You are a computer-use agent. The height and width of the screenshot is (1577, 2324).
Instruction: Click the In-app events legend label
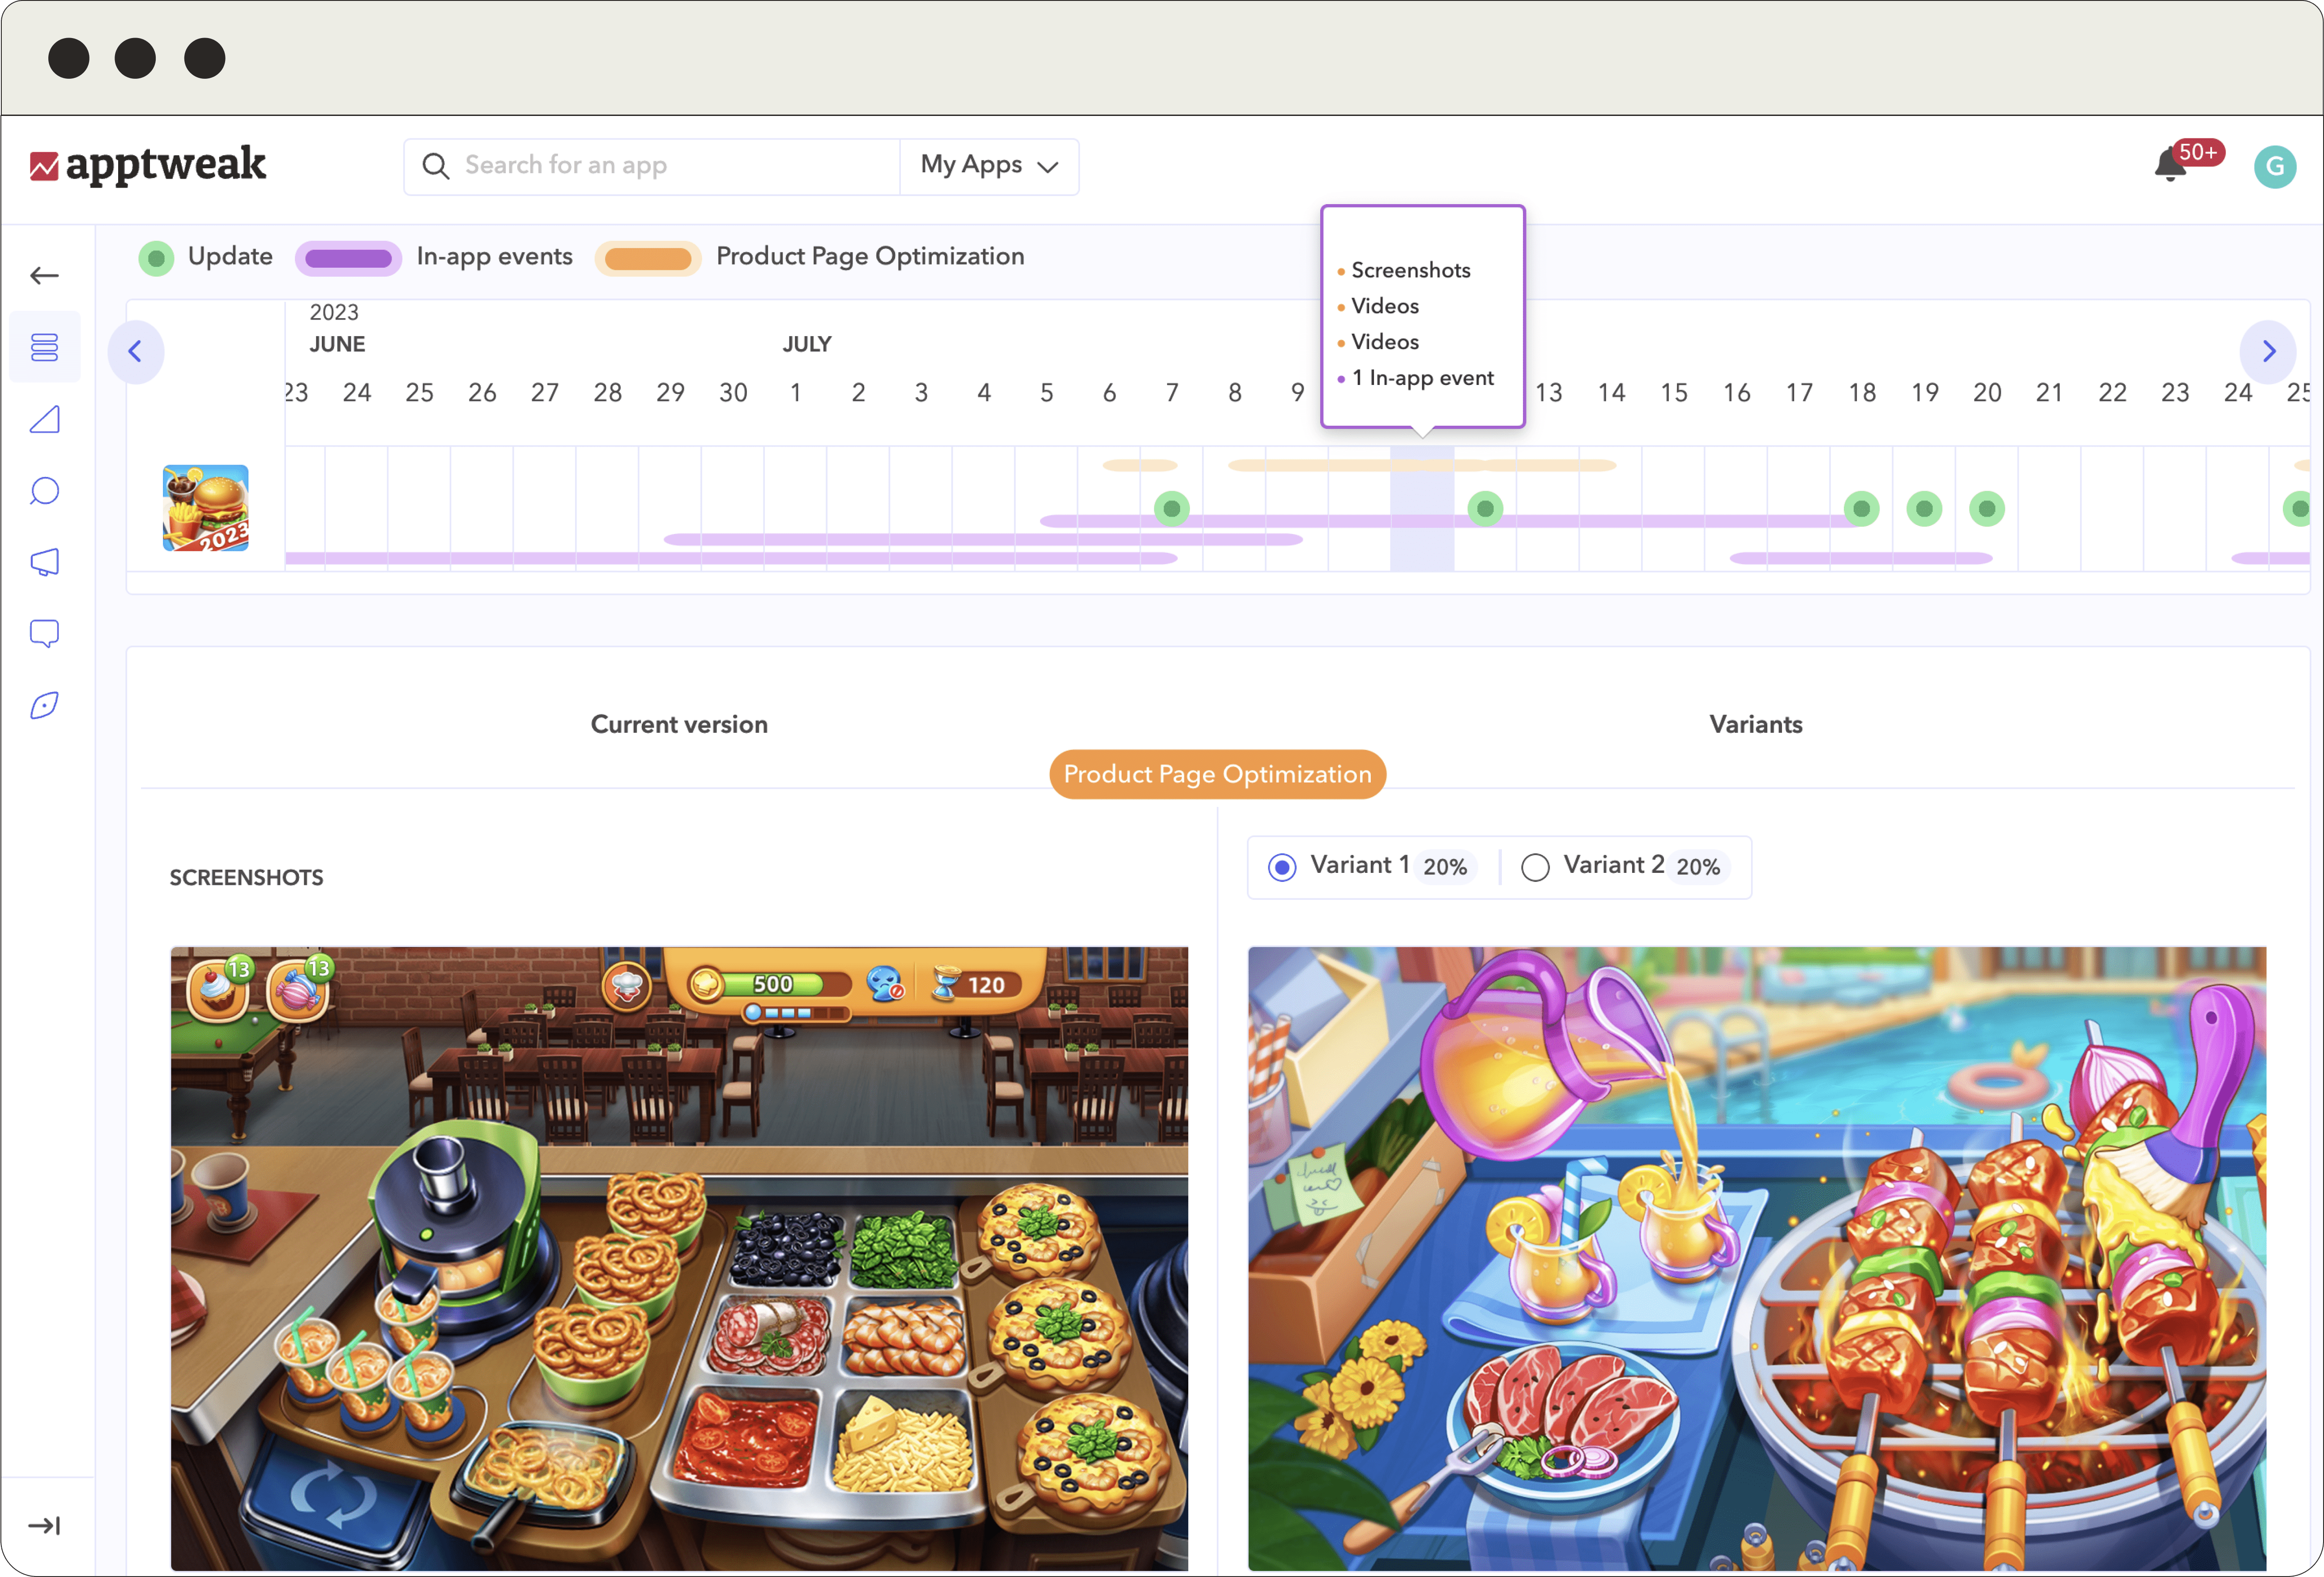tap(494, 256)
